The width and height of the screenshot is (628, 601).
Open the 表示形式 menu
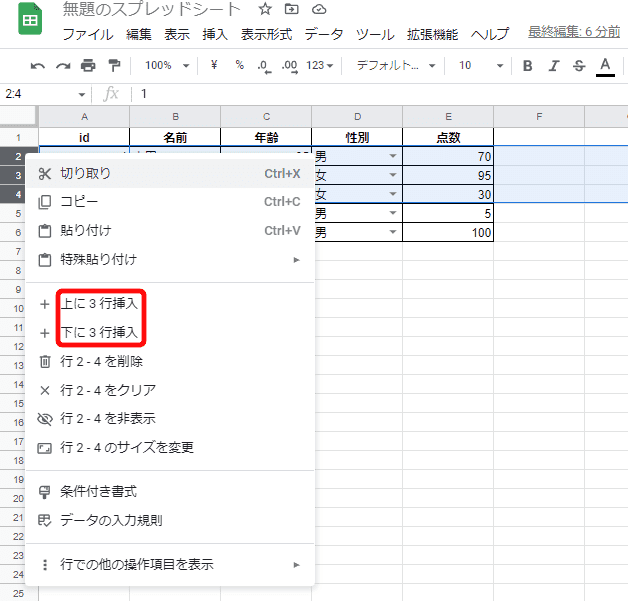click(266, 34)
